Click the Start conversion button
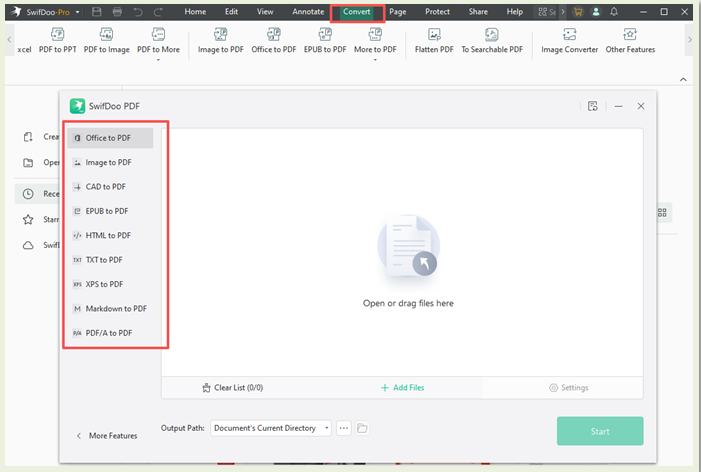The image size is (701, 472). point(600,431)
